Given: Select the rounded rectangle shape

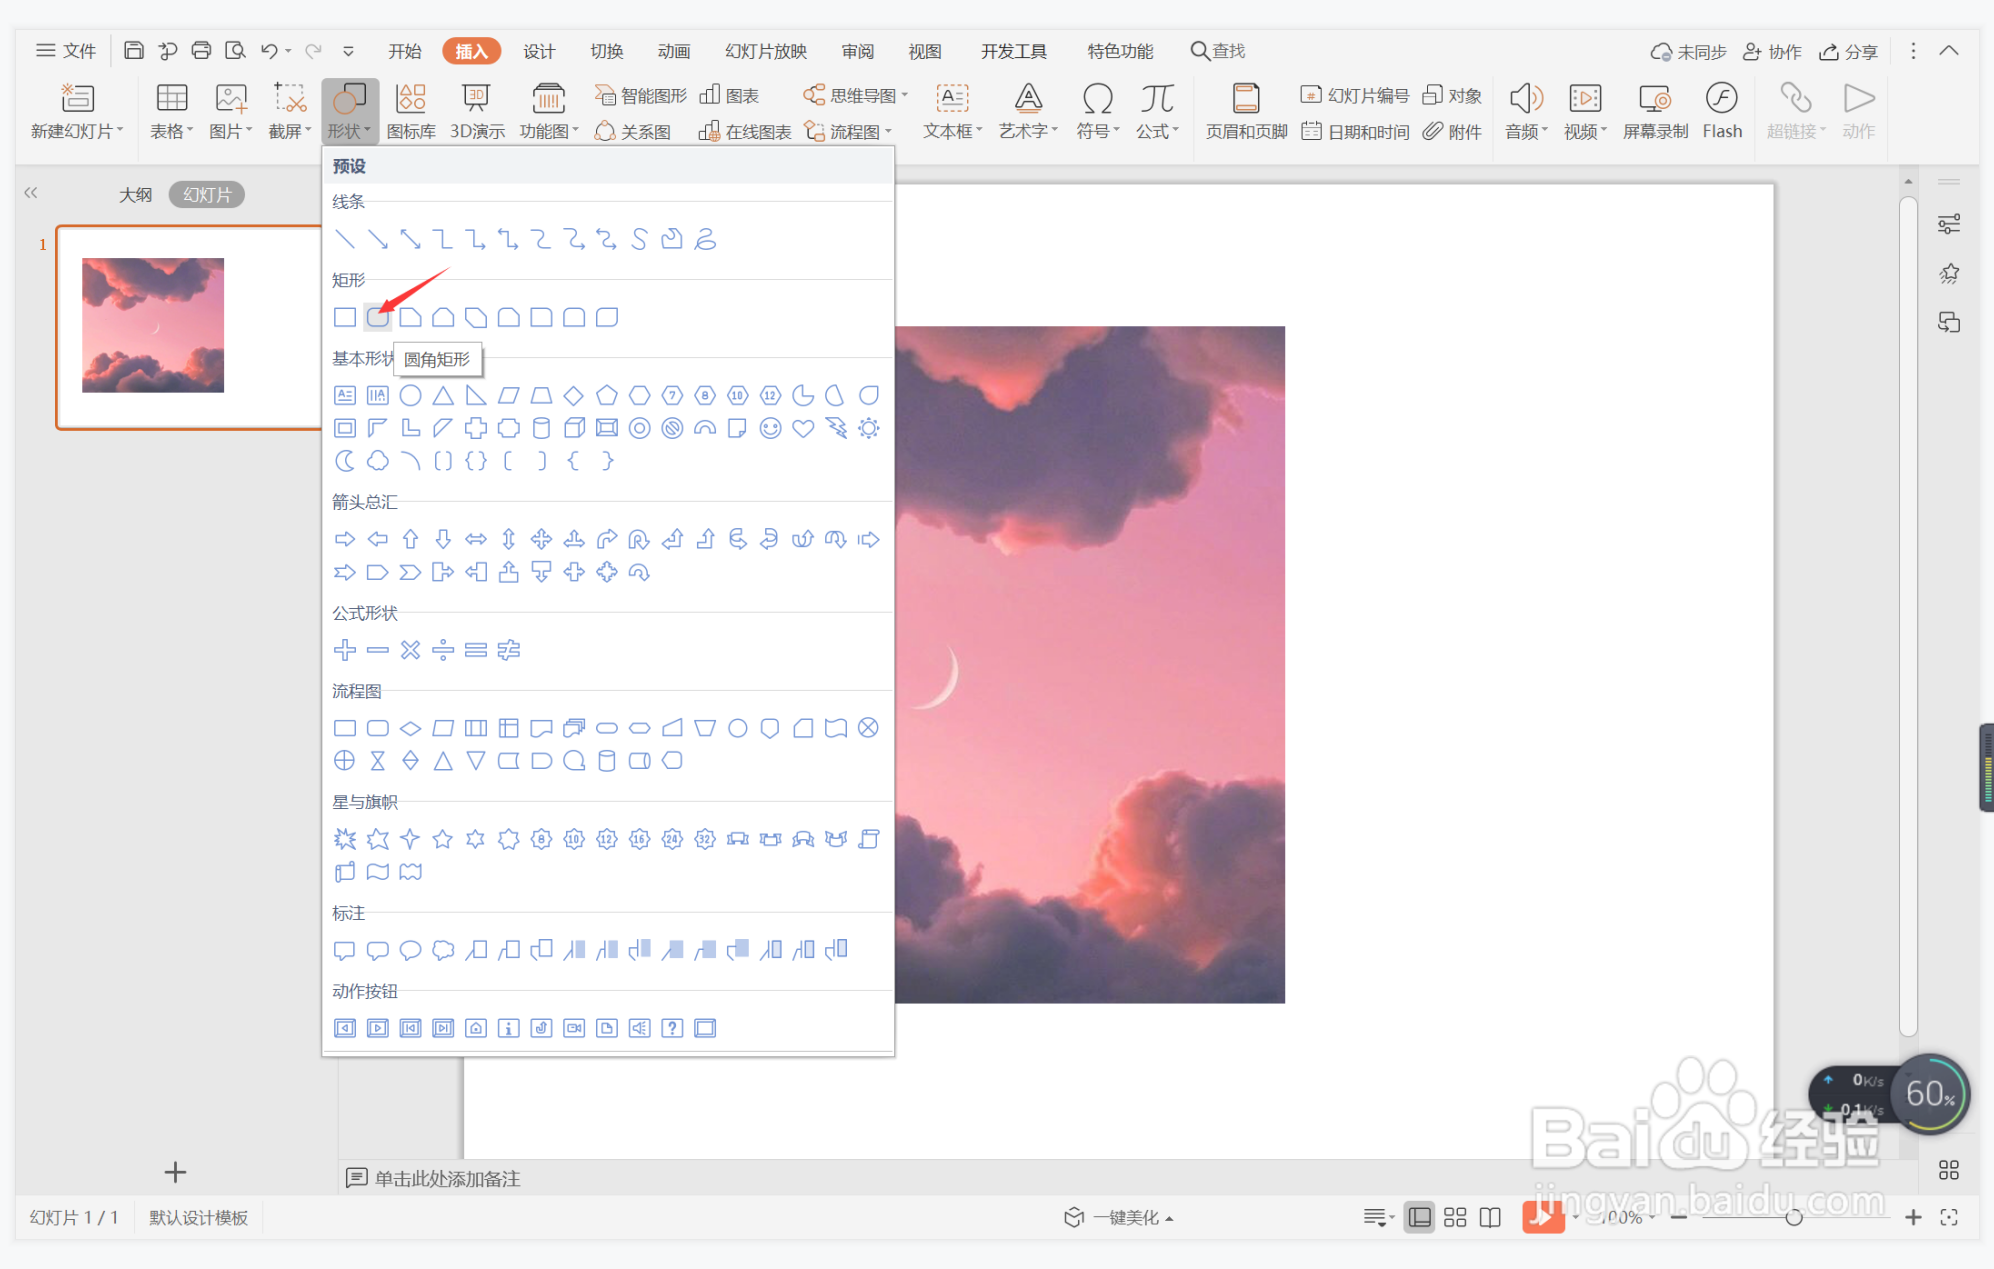Looking at the screenshot, I should click(x=377, y=318).
